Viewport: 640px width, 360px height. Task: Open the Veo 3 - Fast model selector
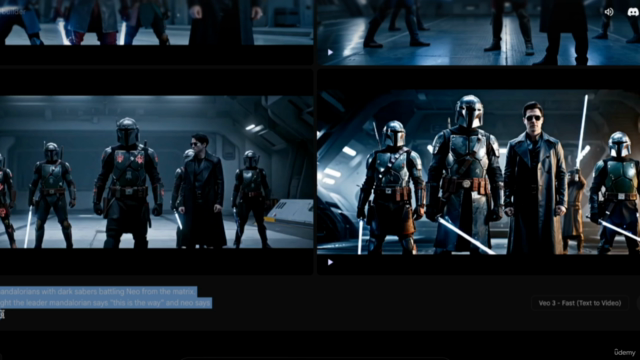(x=580, y=303)
